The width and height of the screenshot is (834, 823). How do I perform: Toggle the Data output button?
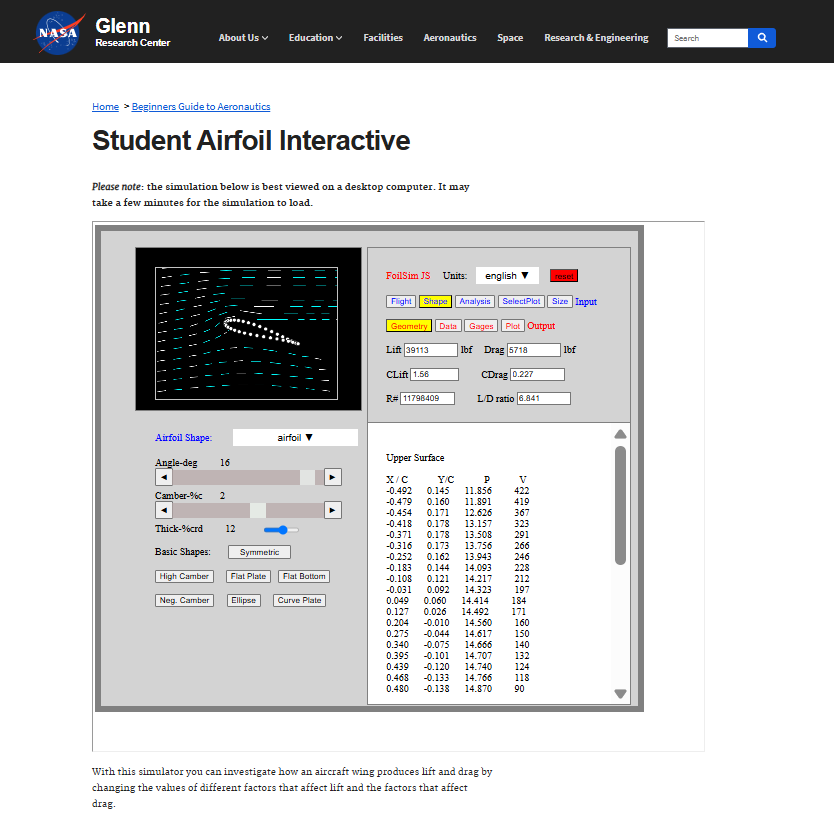tap(448, 326)
